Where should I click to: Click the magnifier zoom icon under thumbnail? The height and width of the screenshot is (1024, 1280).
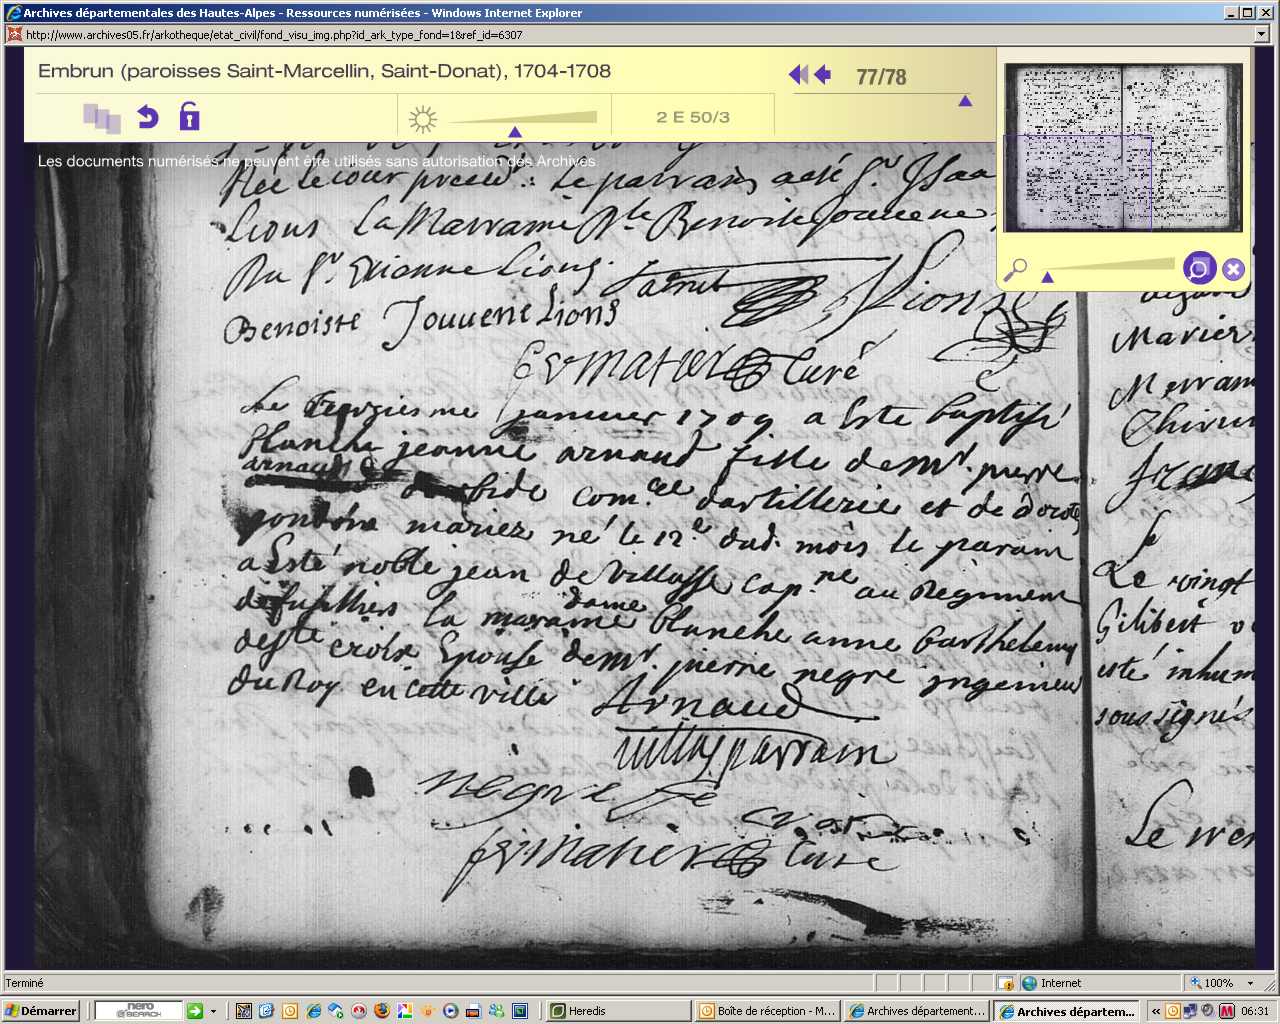1015,270
